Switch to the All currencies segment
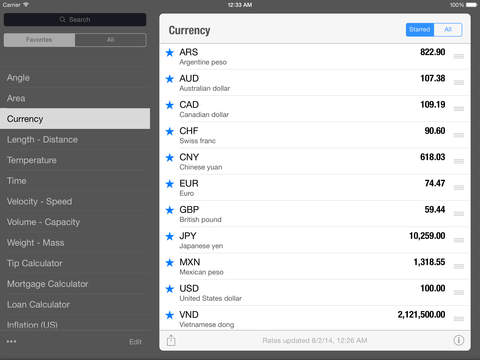 click(x=448, y=30)
